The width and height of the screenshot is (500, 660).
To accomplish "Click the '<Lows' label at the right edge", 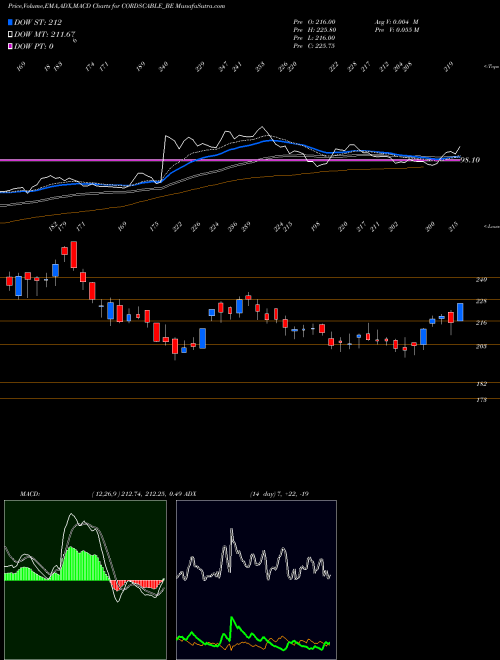I will coord(492,226).
